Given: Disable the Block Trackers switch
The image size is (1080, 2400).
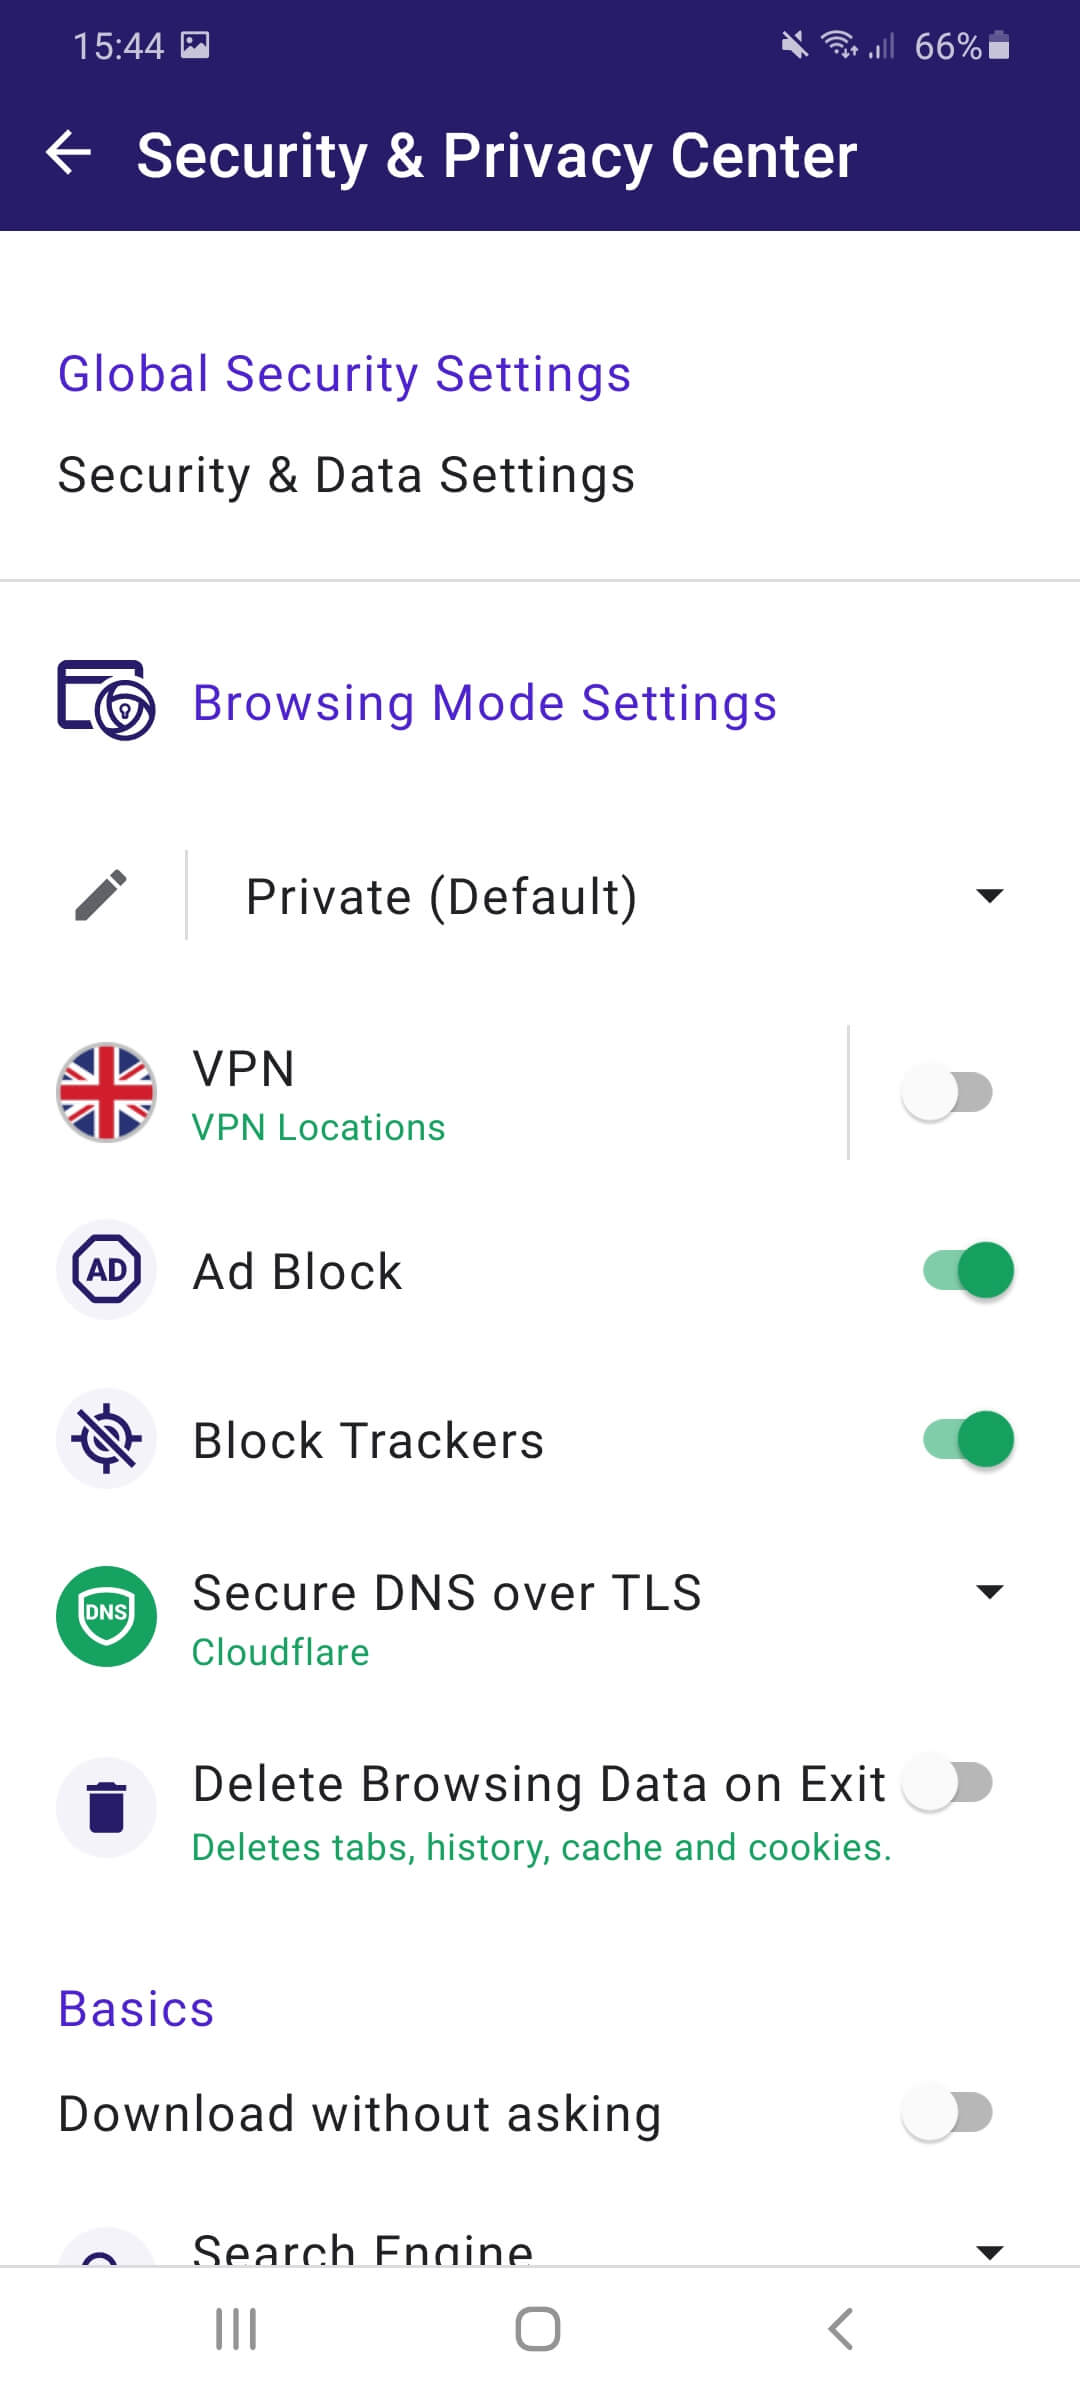Looking at the screenshot, I should click(968, 1439).
